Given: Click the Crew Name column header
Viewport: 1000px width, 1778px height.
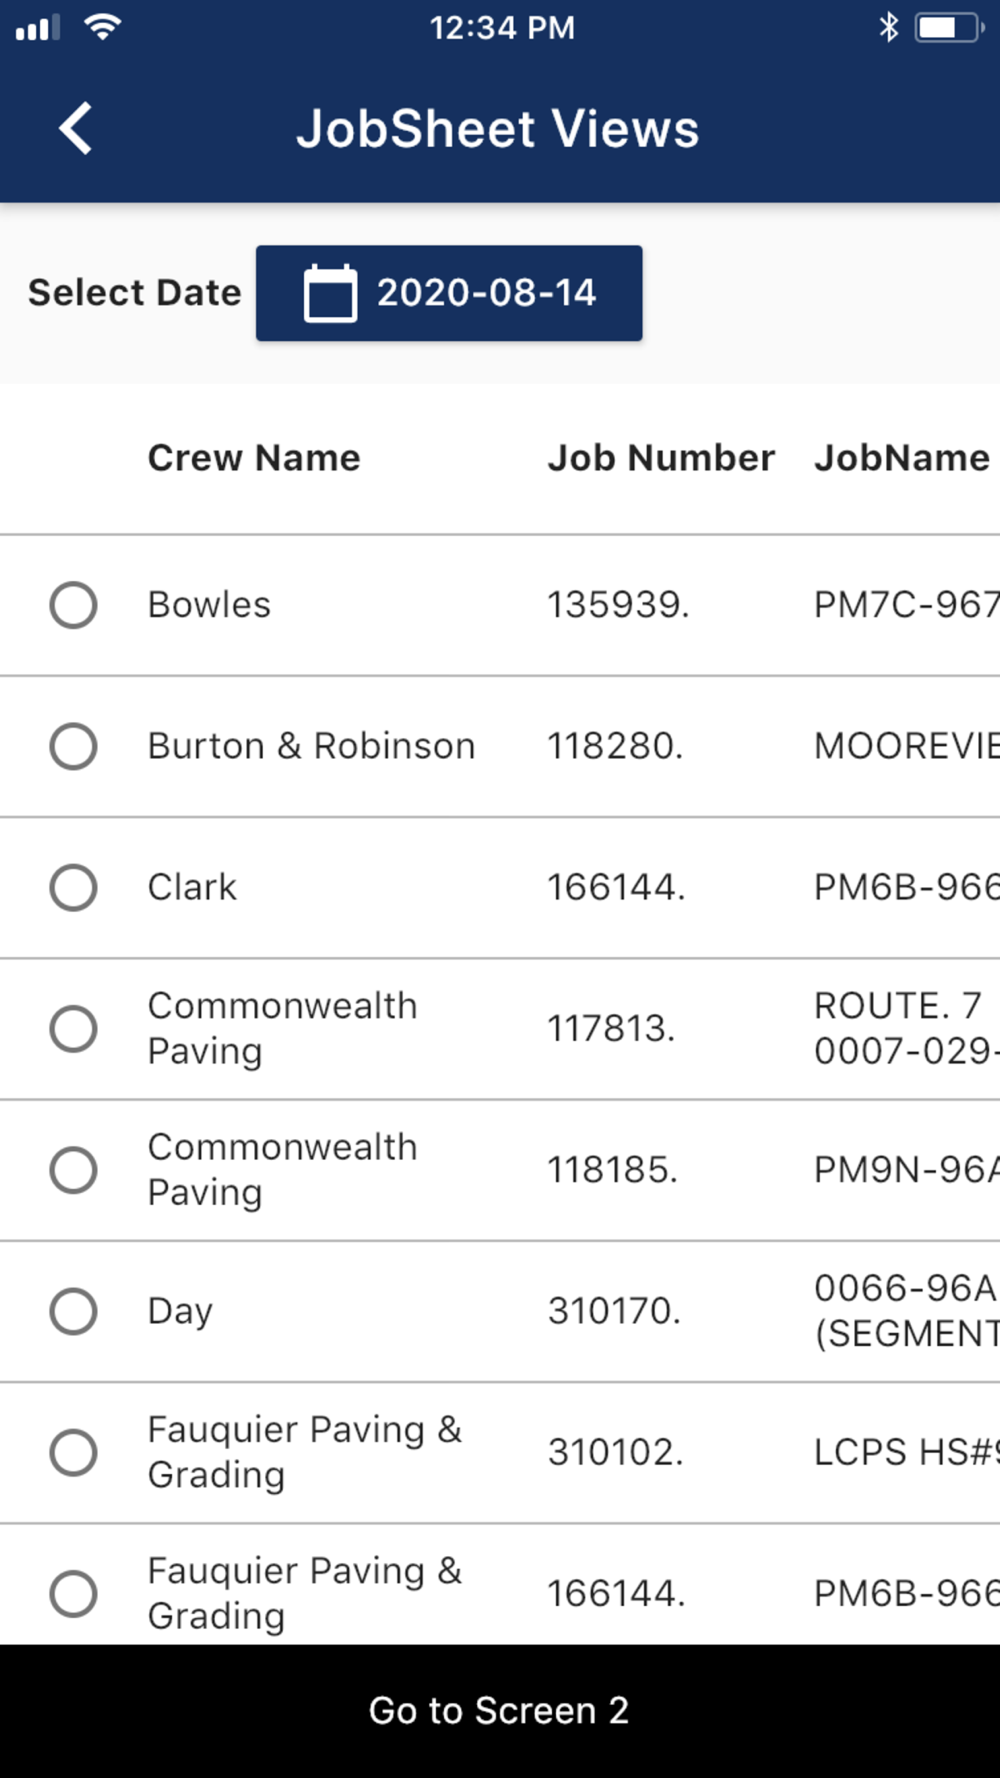Looking at the screenshot, I should click(254, 458).
